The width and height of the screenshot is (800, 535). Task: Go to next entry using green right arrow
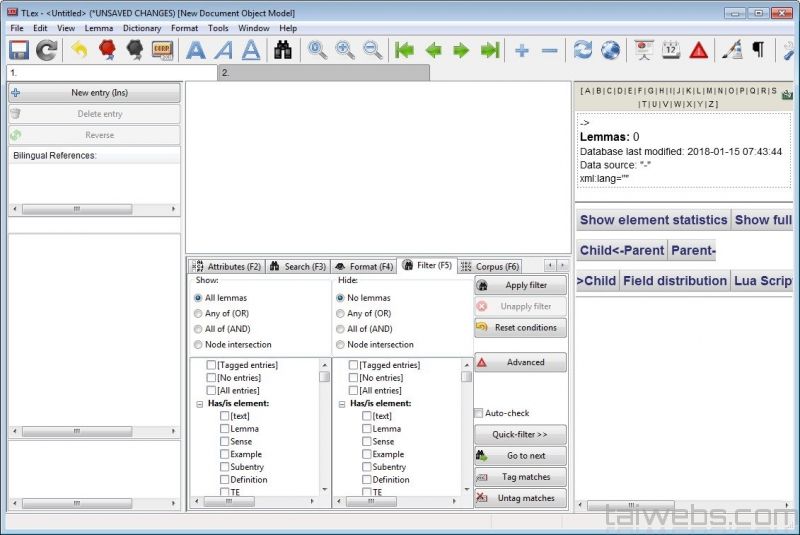click(461, 50)
